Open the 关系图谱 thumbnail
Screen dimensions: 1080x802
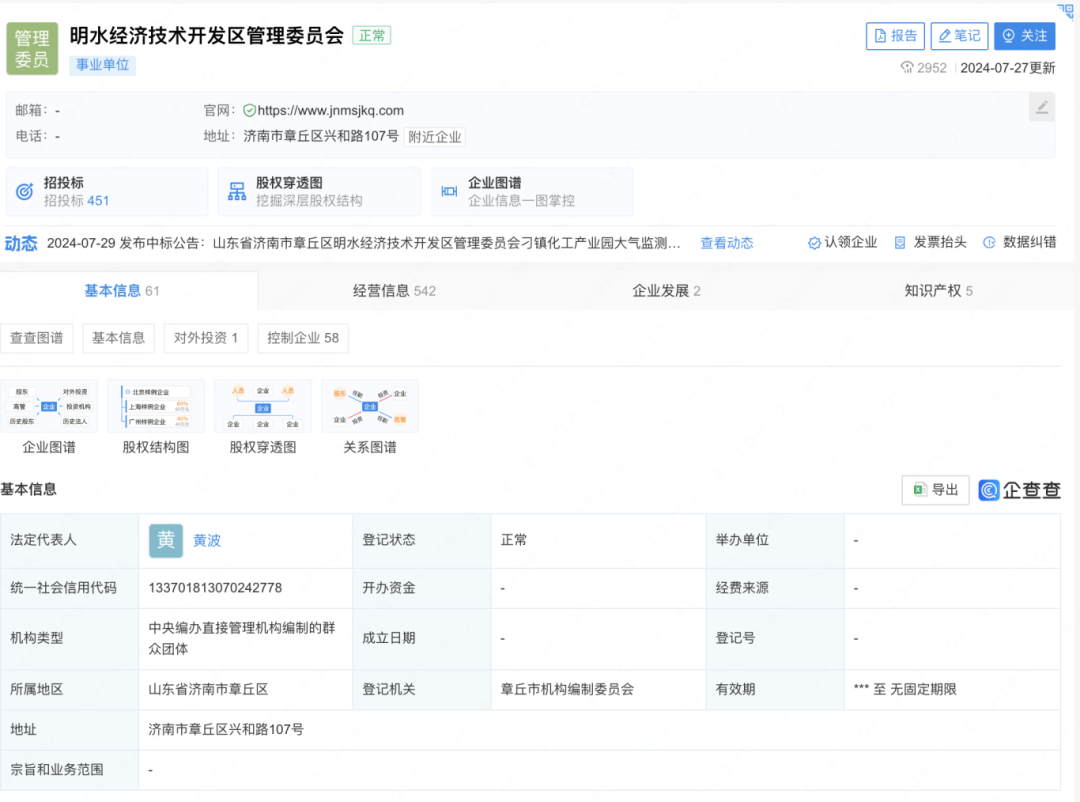pos(370,407)
